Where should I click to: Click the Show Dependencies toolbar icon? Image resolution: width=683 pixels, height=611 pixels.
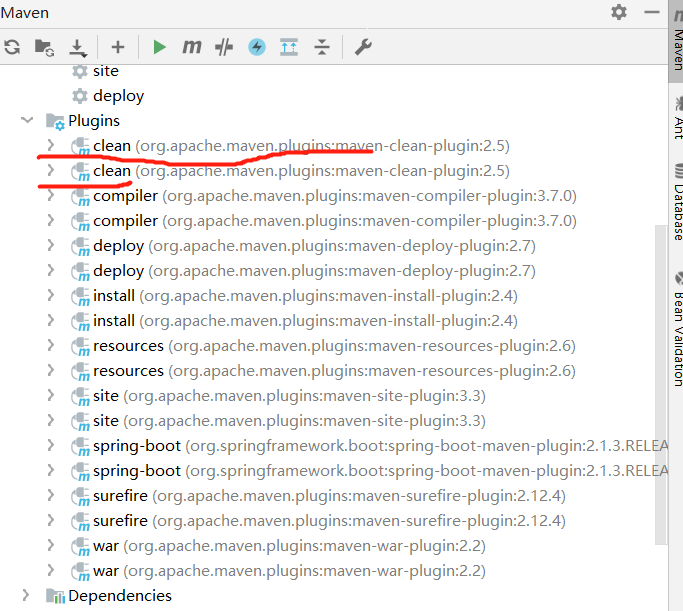pyautogui.click(x=289, y=47)
